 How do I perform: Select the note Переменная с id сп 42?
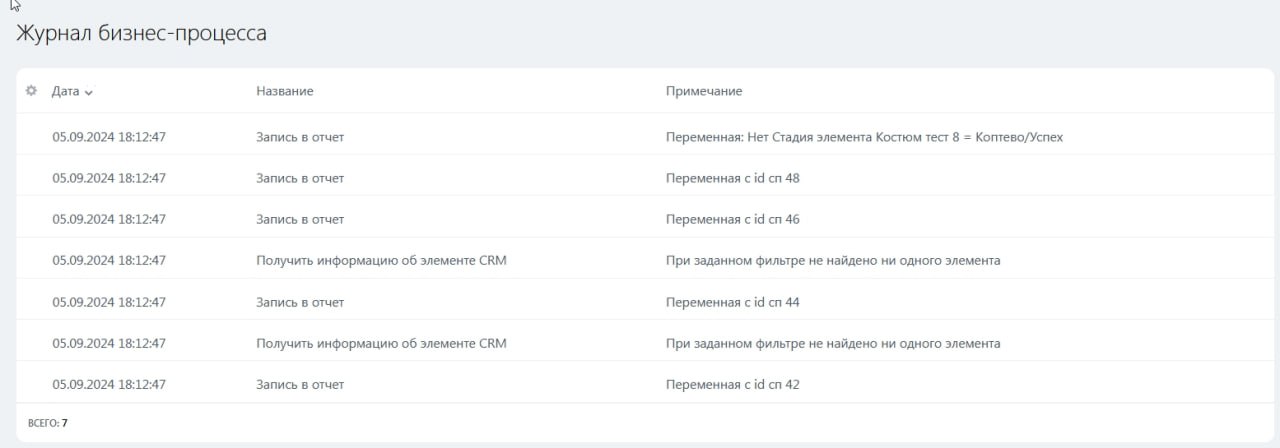[x=732, y=384]
